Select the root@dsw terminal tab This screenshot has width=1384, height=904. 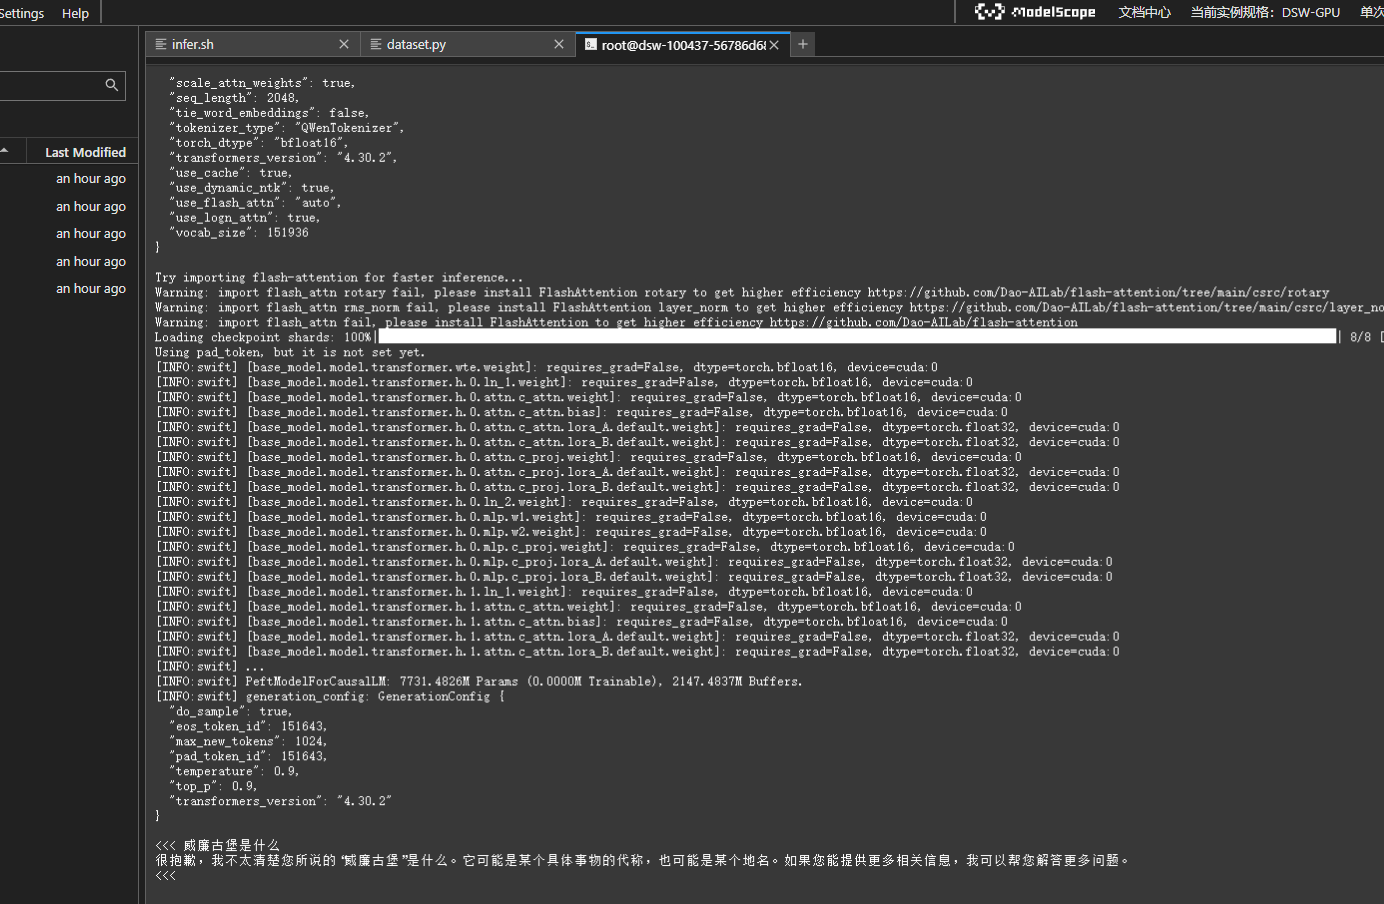(x=683, y=44)
